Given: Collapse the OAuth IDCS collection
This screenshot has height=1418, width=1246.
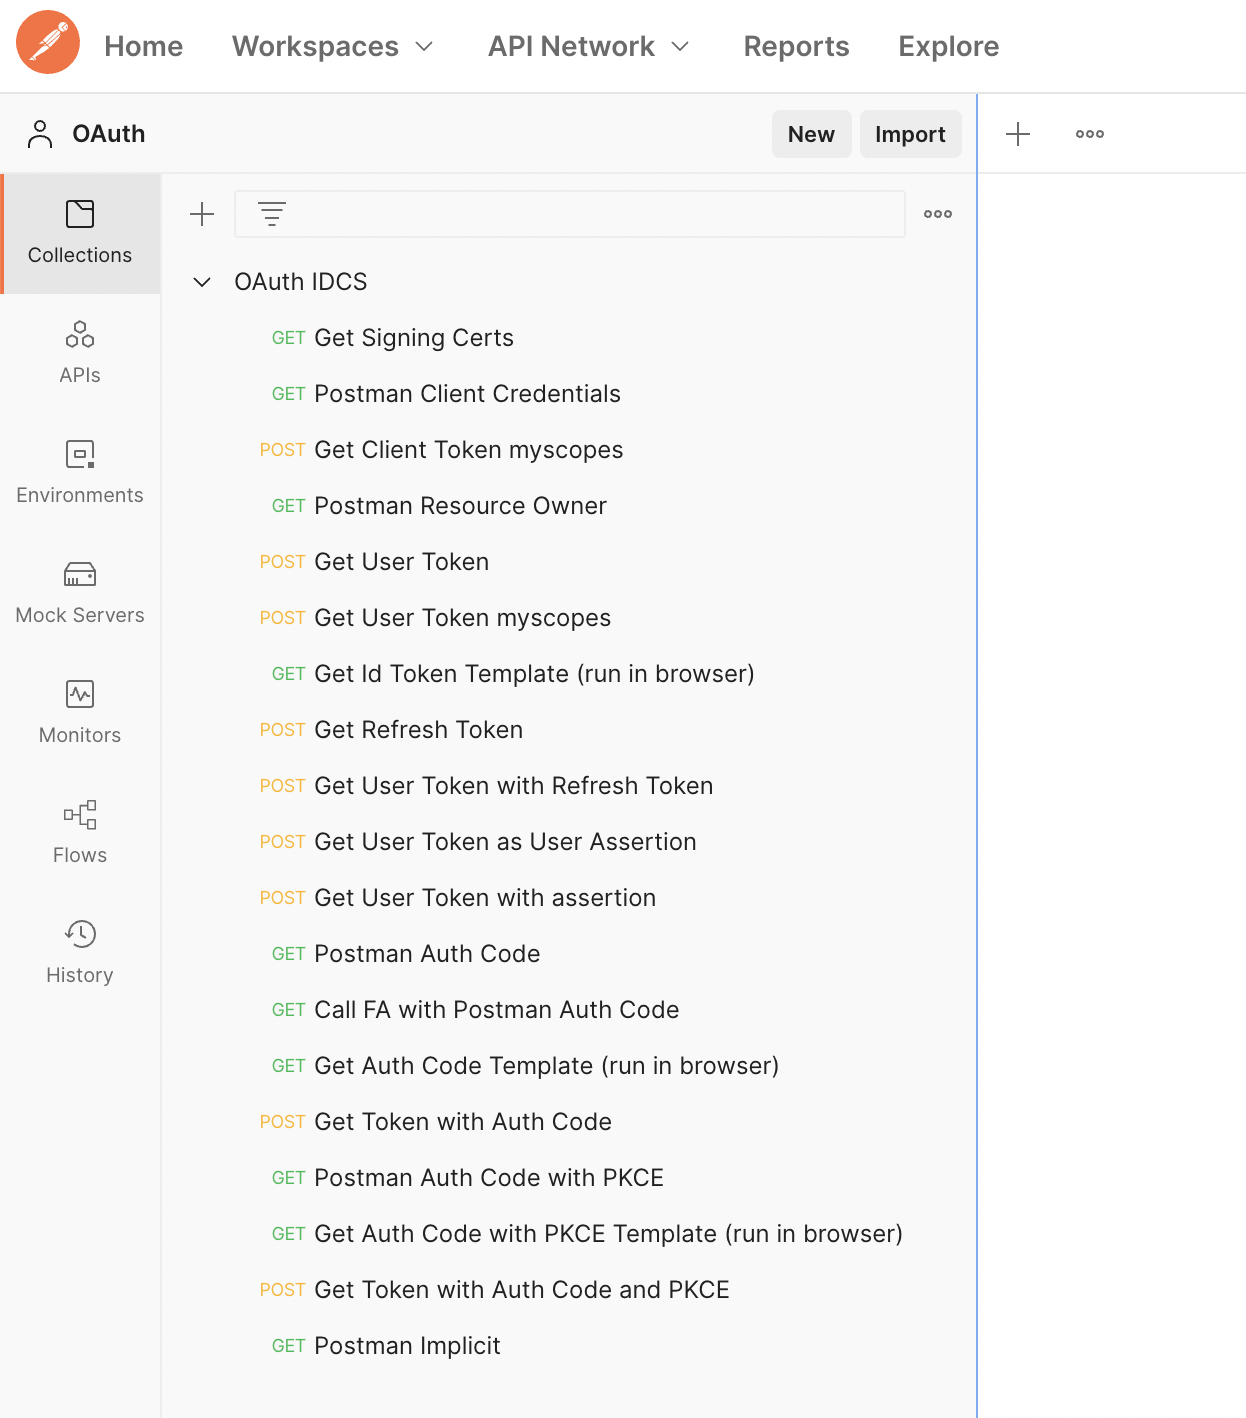Looking at the screenshot, I should [201, 282].
